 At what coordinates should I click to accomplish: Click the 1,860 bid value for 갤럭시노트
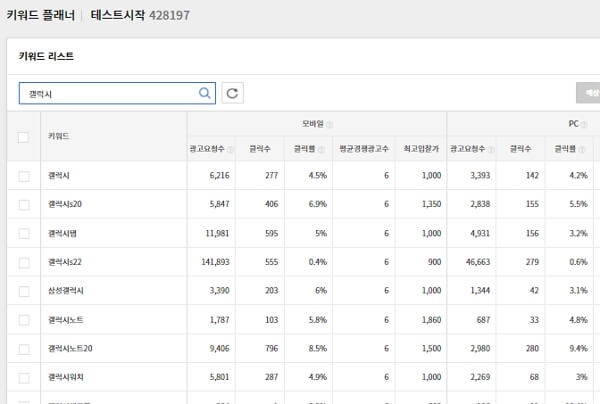(x=431, y=320)
